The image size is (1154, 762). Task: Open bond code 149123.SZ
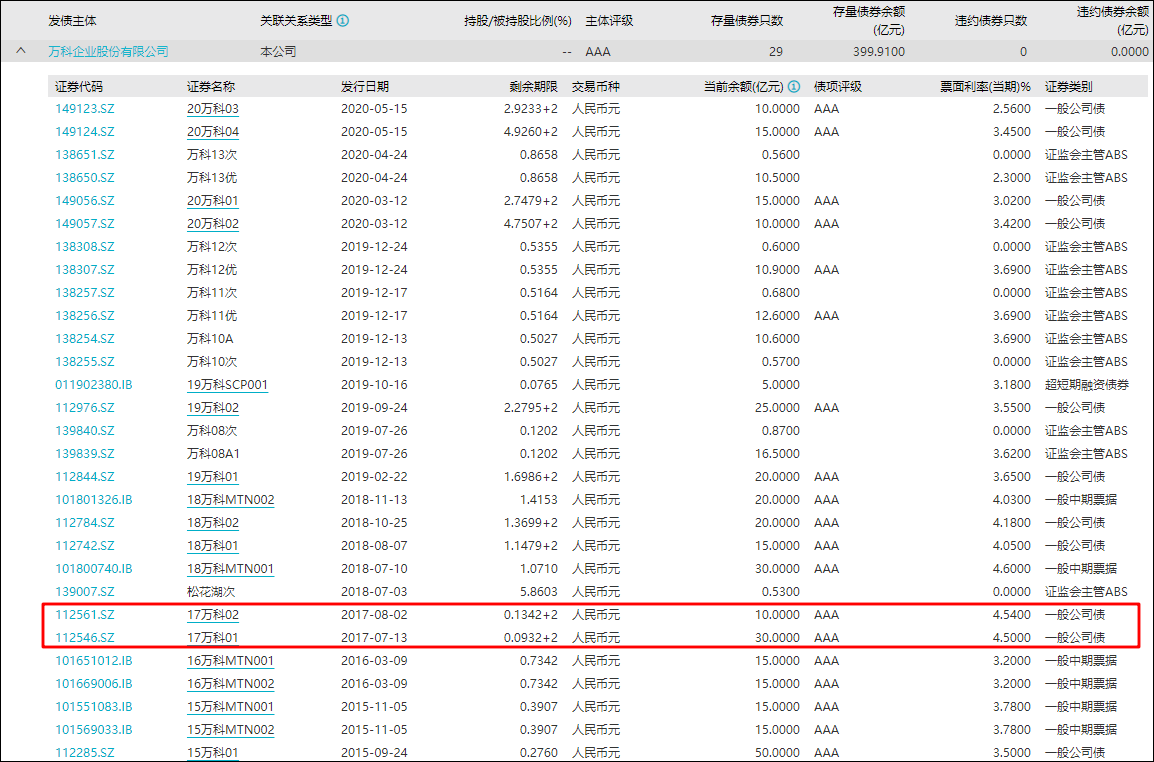[85, 109]
